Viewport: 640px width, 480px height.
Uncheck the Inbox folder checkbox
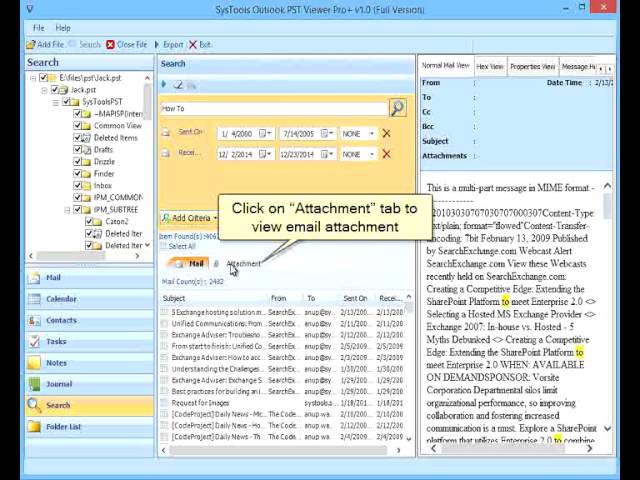pyautogui.click(x=78, y=185)
